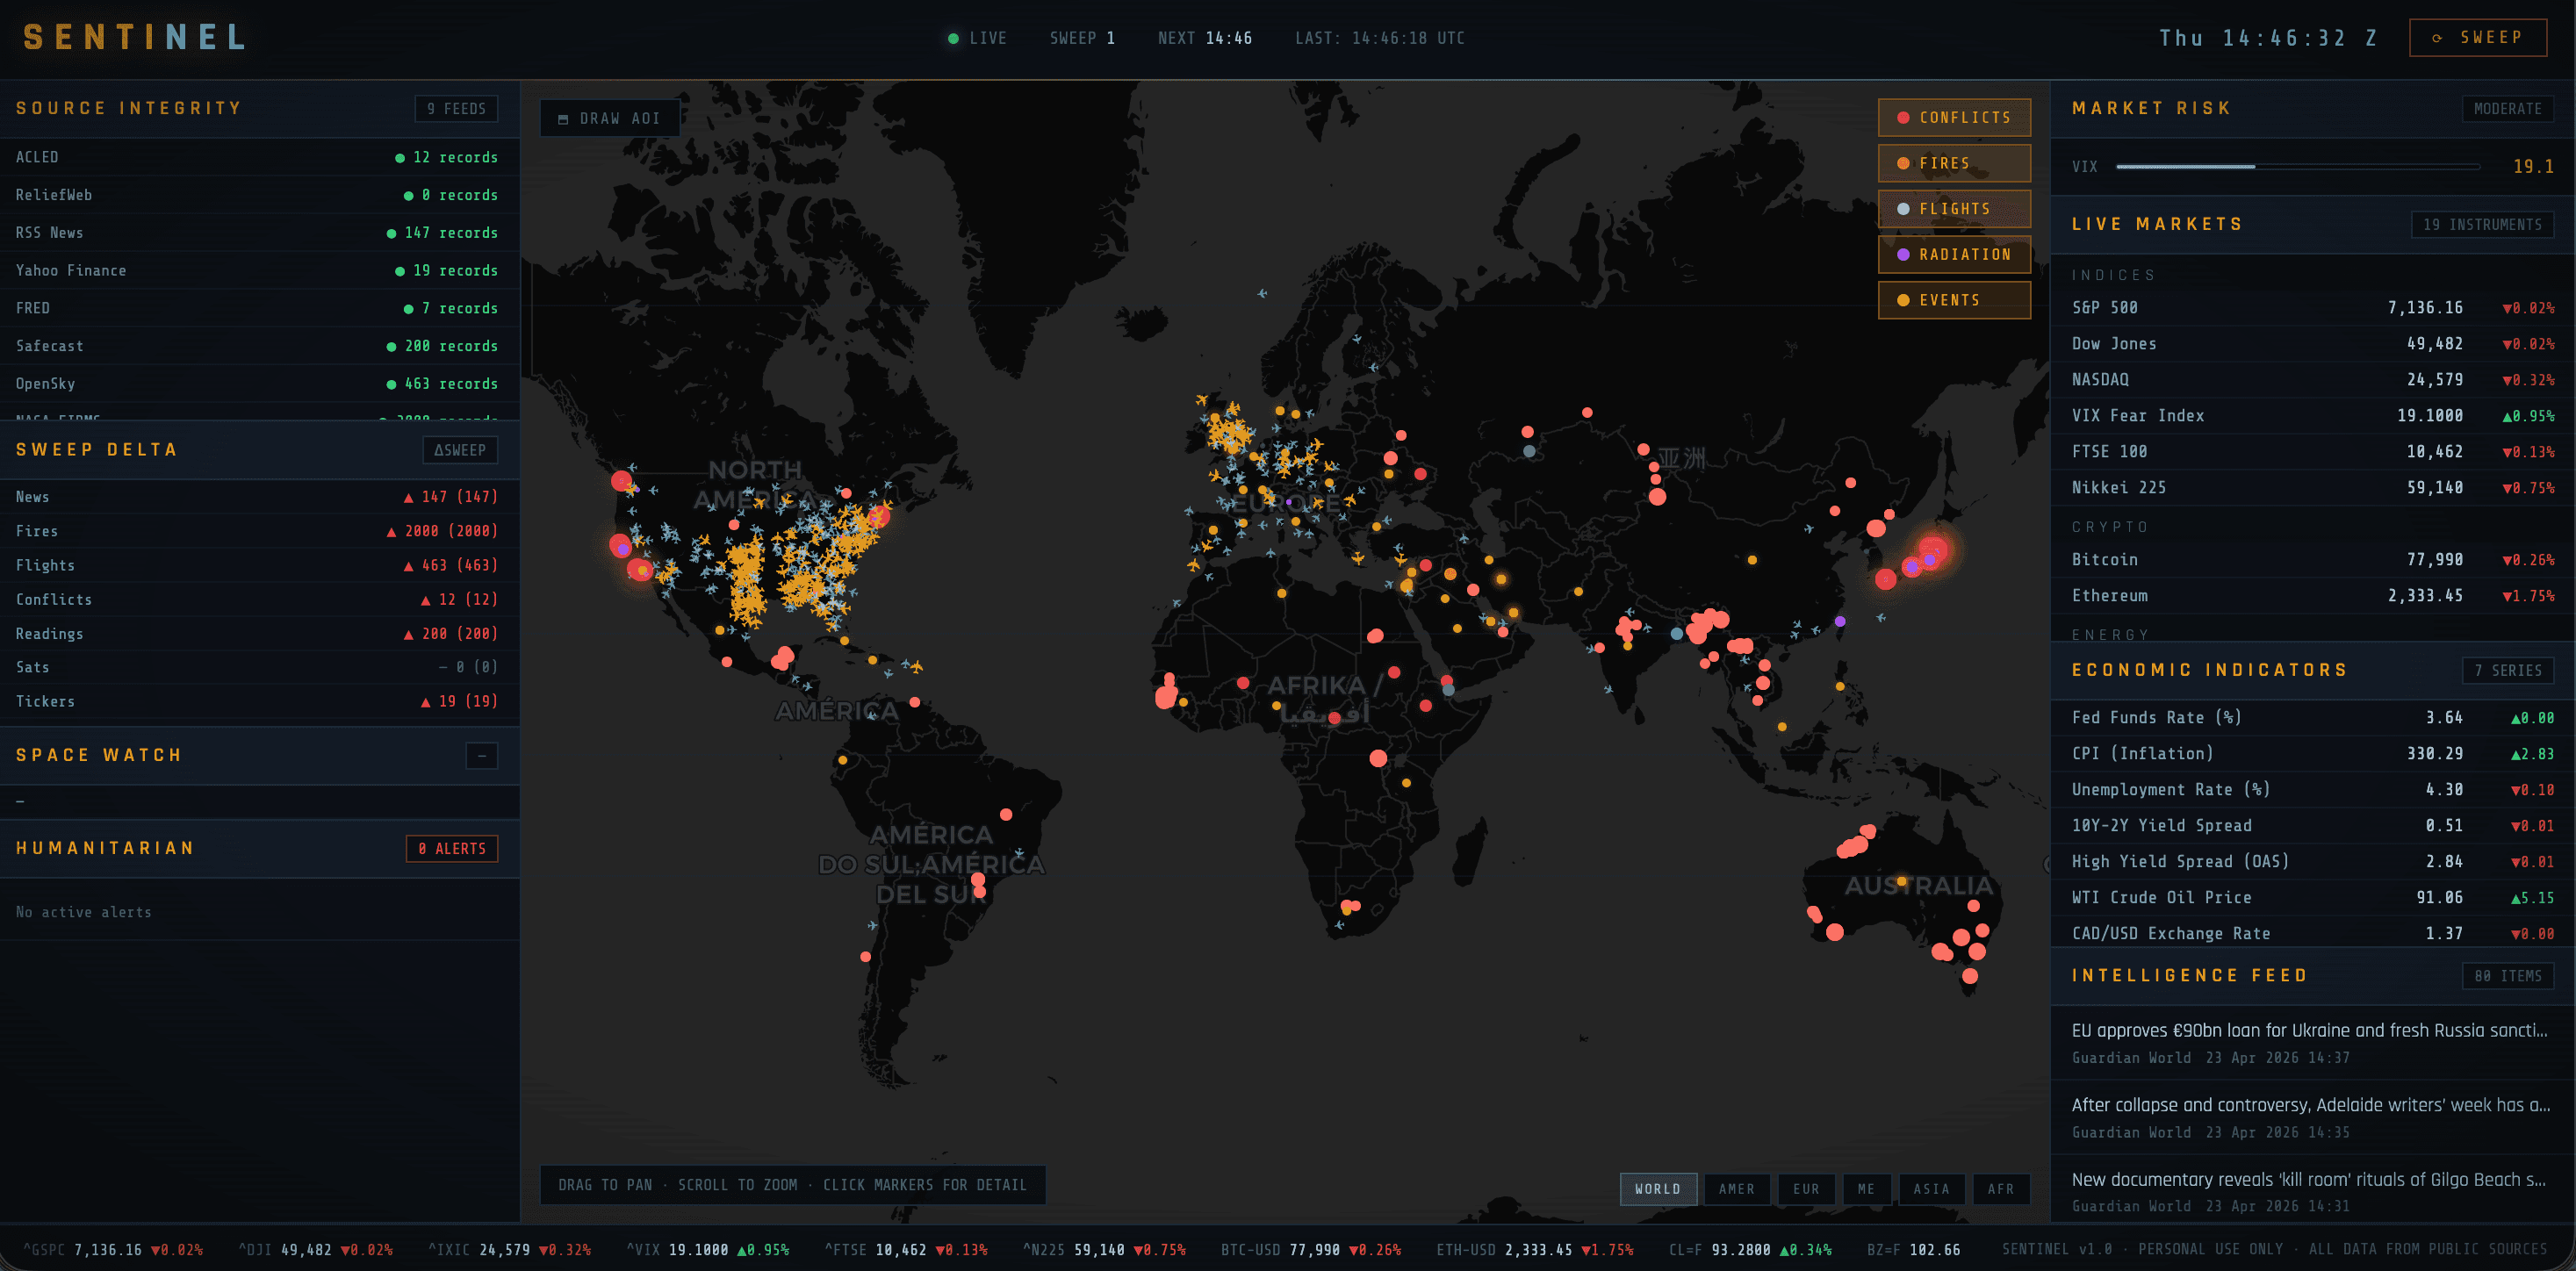Click the SENTINEL logo

[x=134, y=38]
